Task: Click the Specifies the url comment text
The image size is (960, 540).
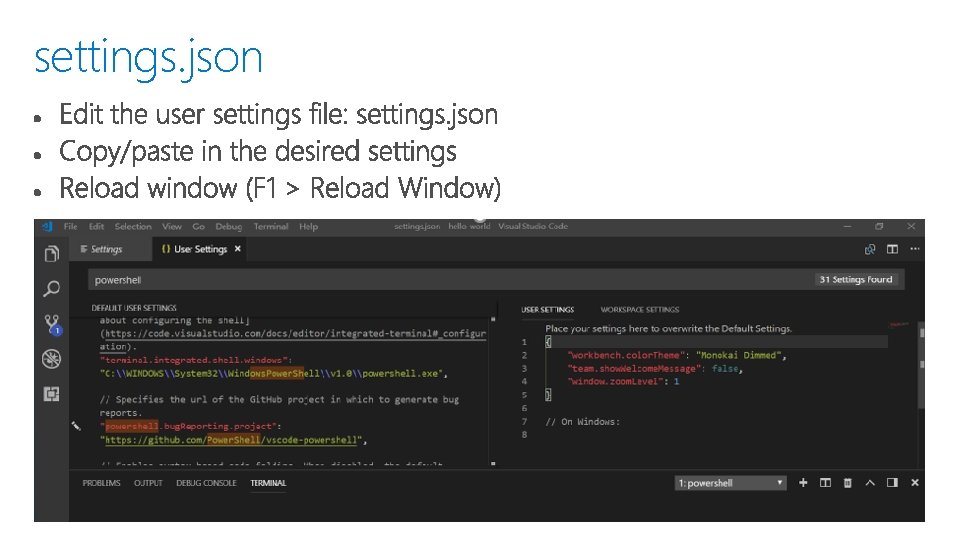Action: click(x=279, y=406)
